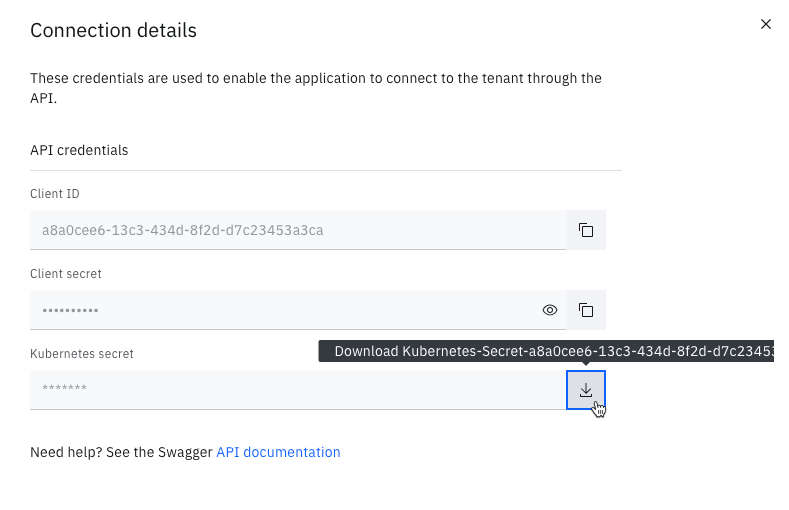Click the Client secret label text
This screenshot has width=789, height=510.
click(66, 274)
